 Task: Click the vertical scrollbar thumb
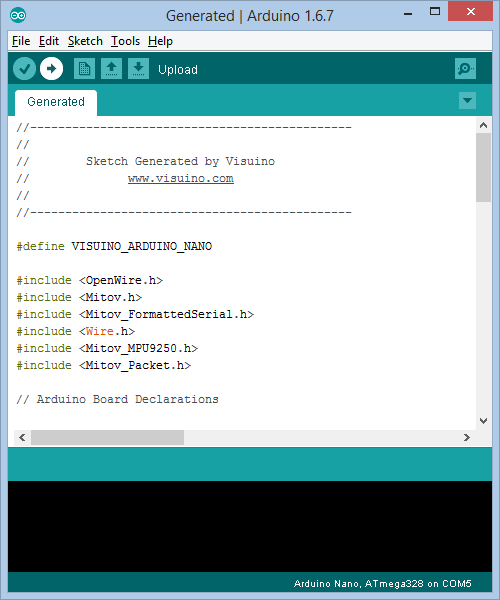[x=484, y=167]
